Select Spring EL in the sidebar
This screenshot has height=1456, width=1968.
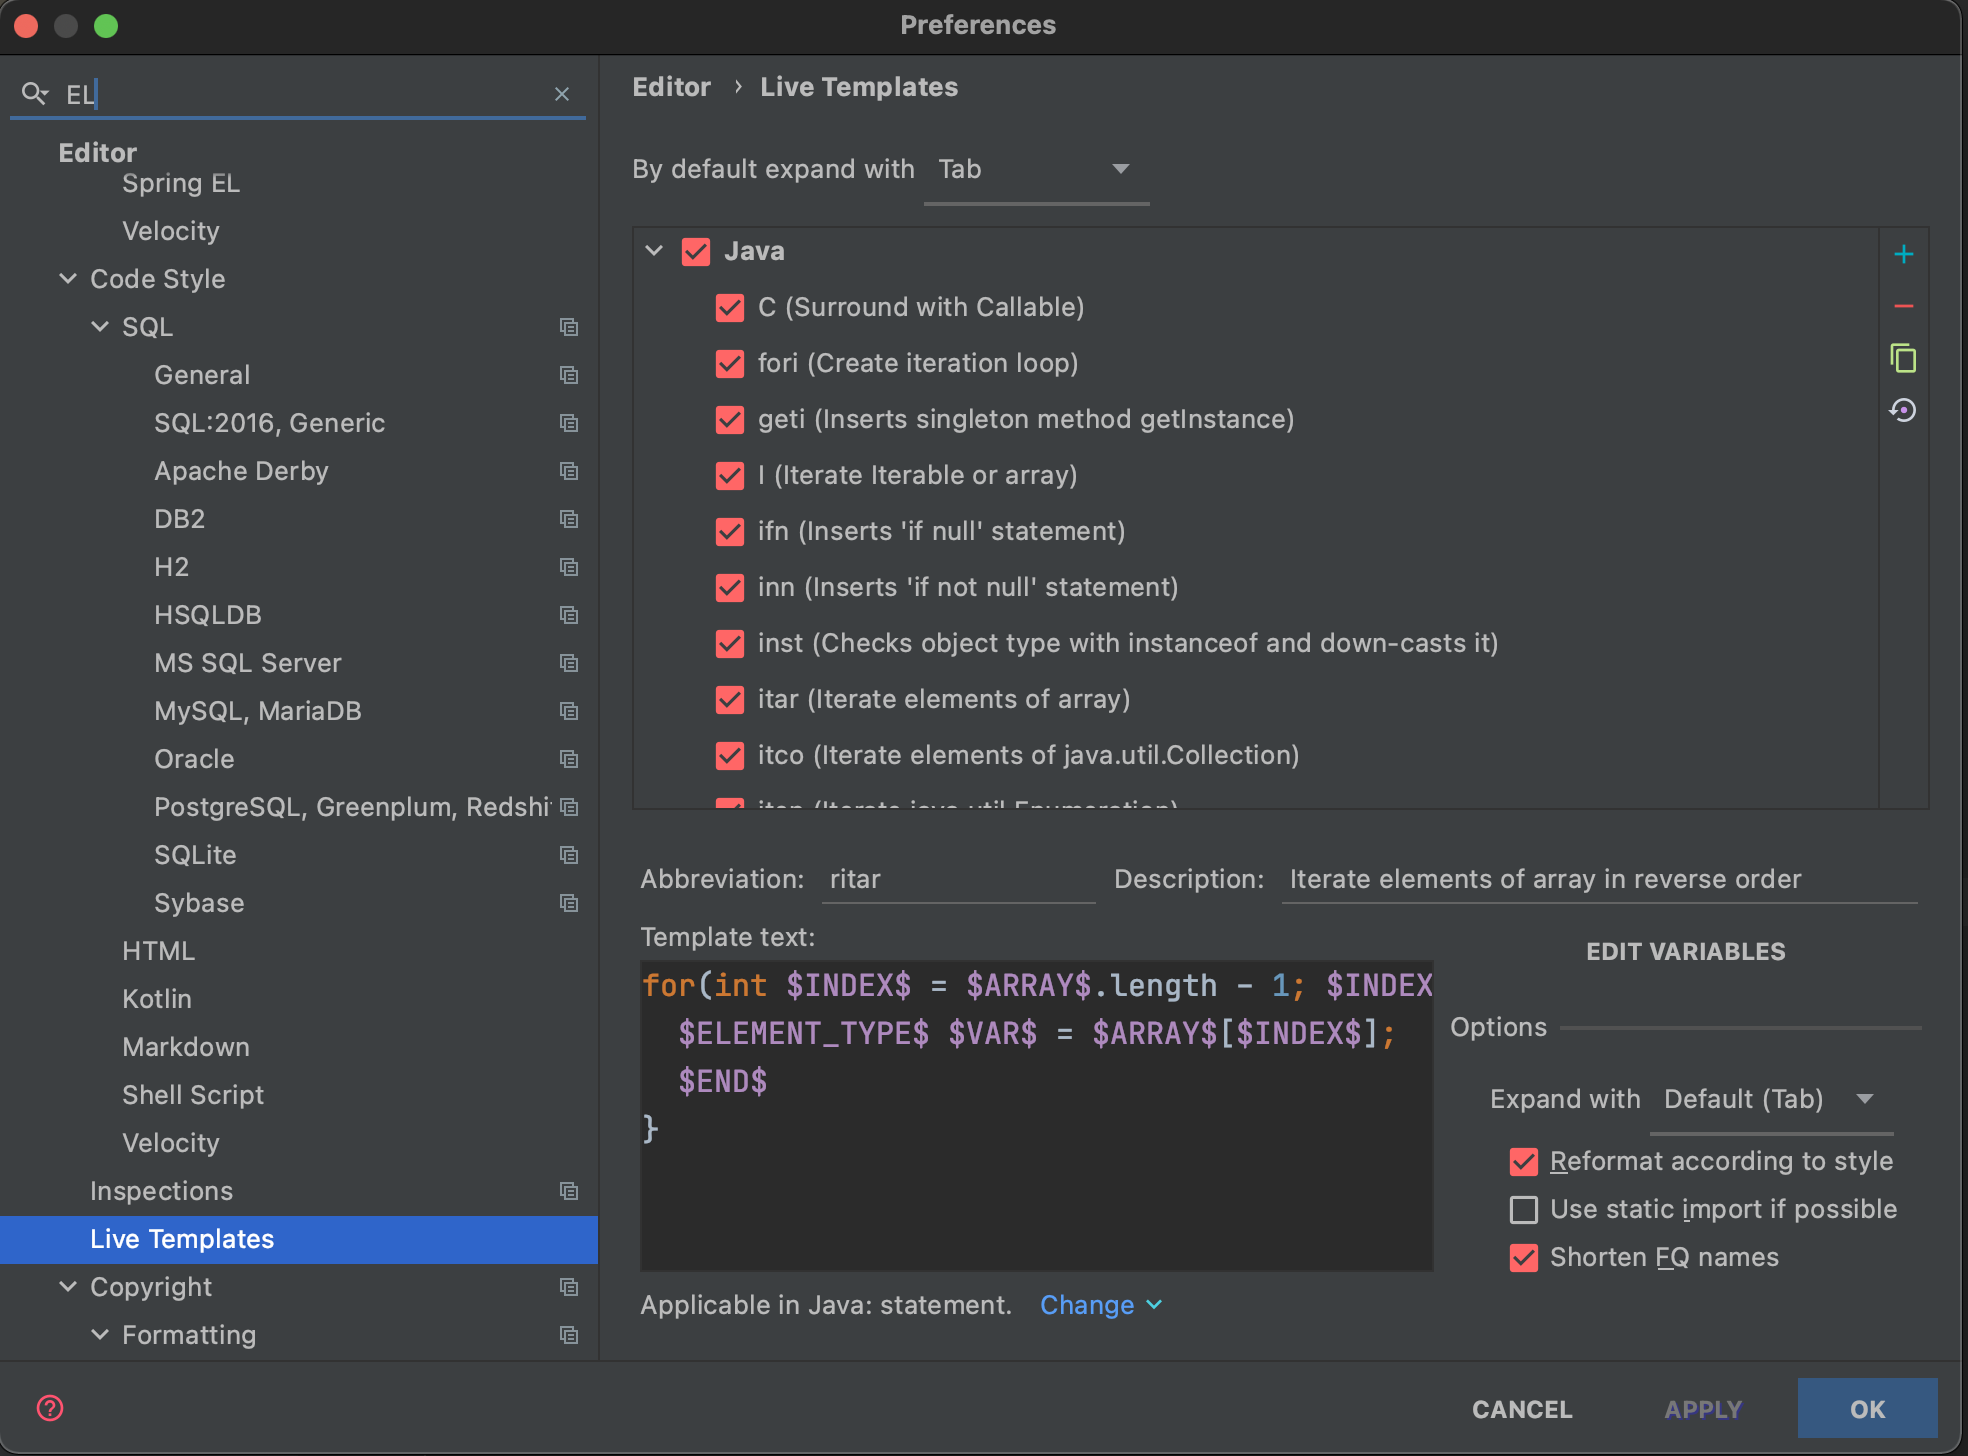click(x=181, y=183)
